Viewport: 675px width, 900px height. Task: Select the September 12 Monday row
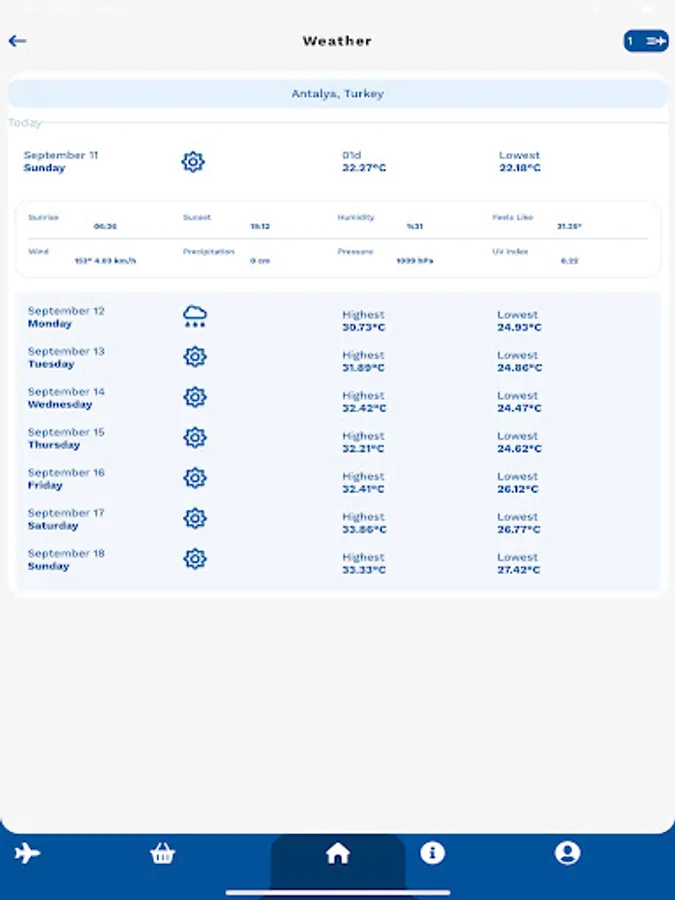coord(338,317)
